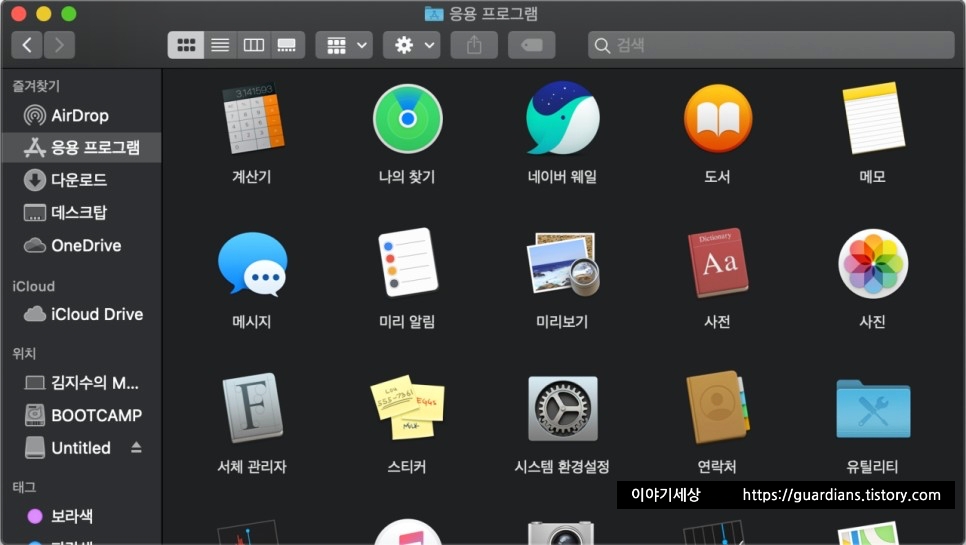Switch to icon view
The image size is (966, 545).
186,45
